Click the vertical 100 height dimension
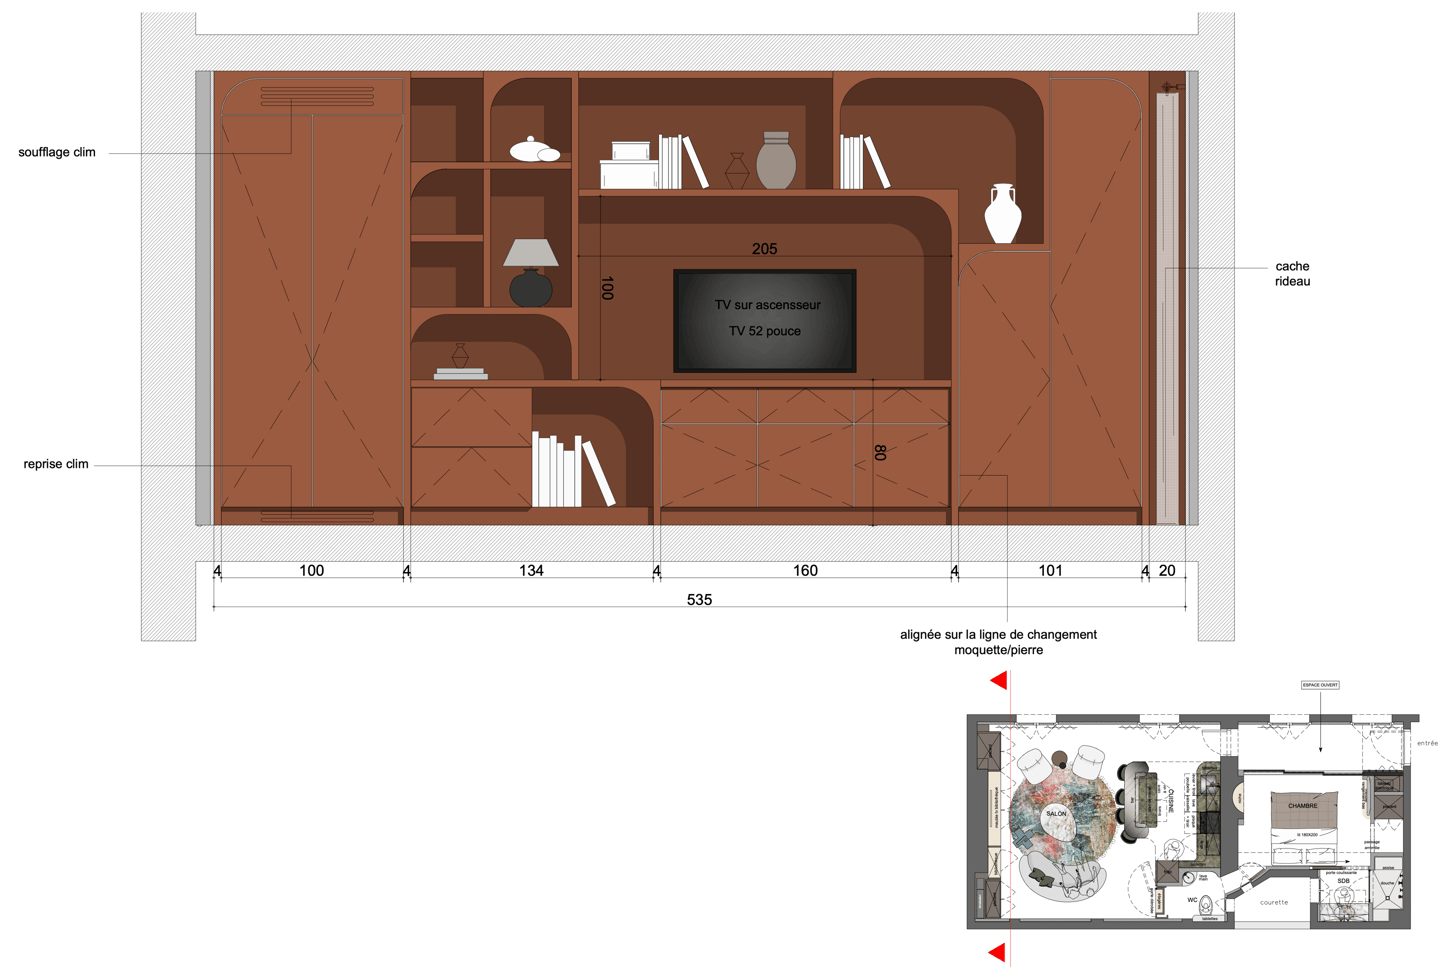Image resolution: width=1440 pixels, height=979 pixels. pos(607,288)
